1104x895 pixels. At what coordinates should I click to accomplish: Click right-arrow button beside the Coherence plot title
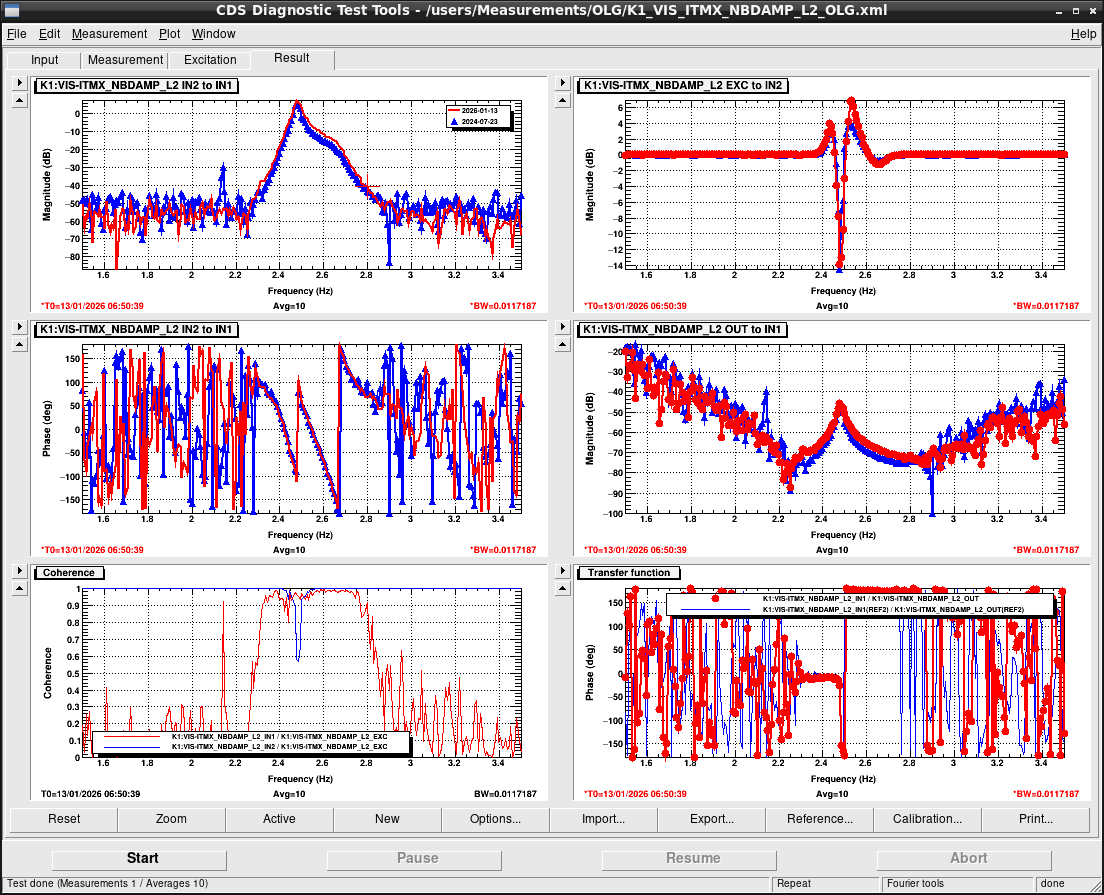19,571
